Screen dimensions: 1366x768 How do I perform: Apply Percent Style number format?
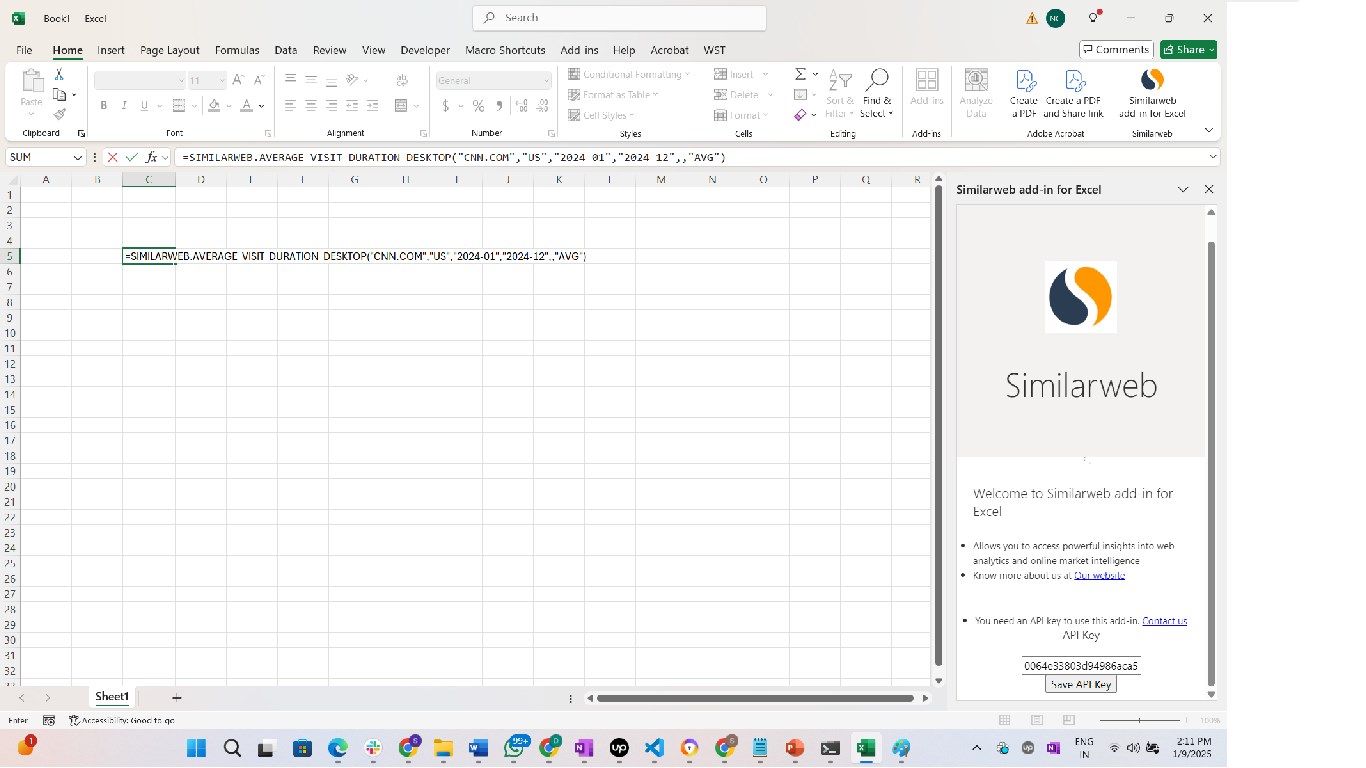click(x=478, y=106)
